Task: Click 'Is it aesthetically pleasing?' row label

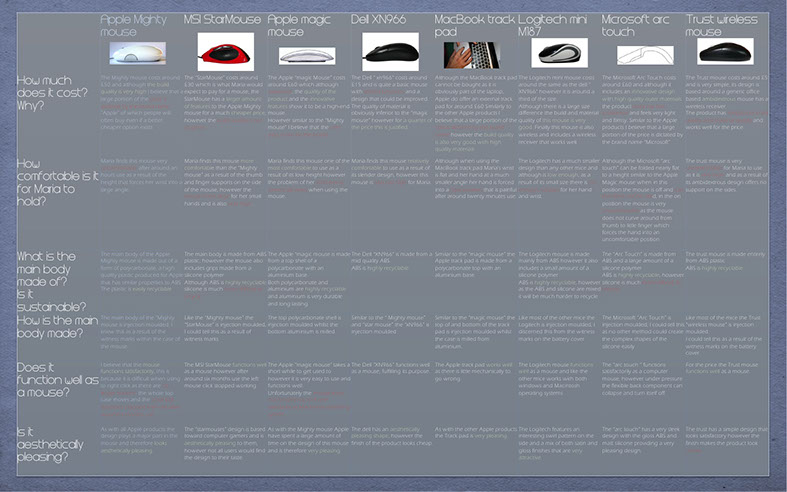Action: pyautogui.click(x=52, y=439)
